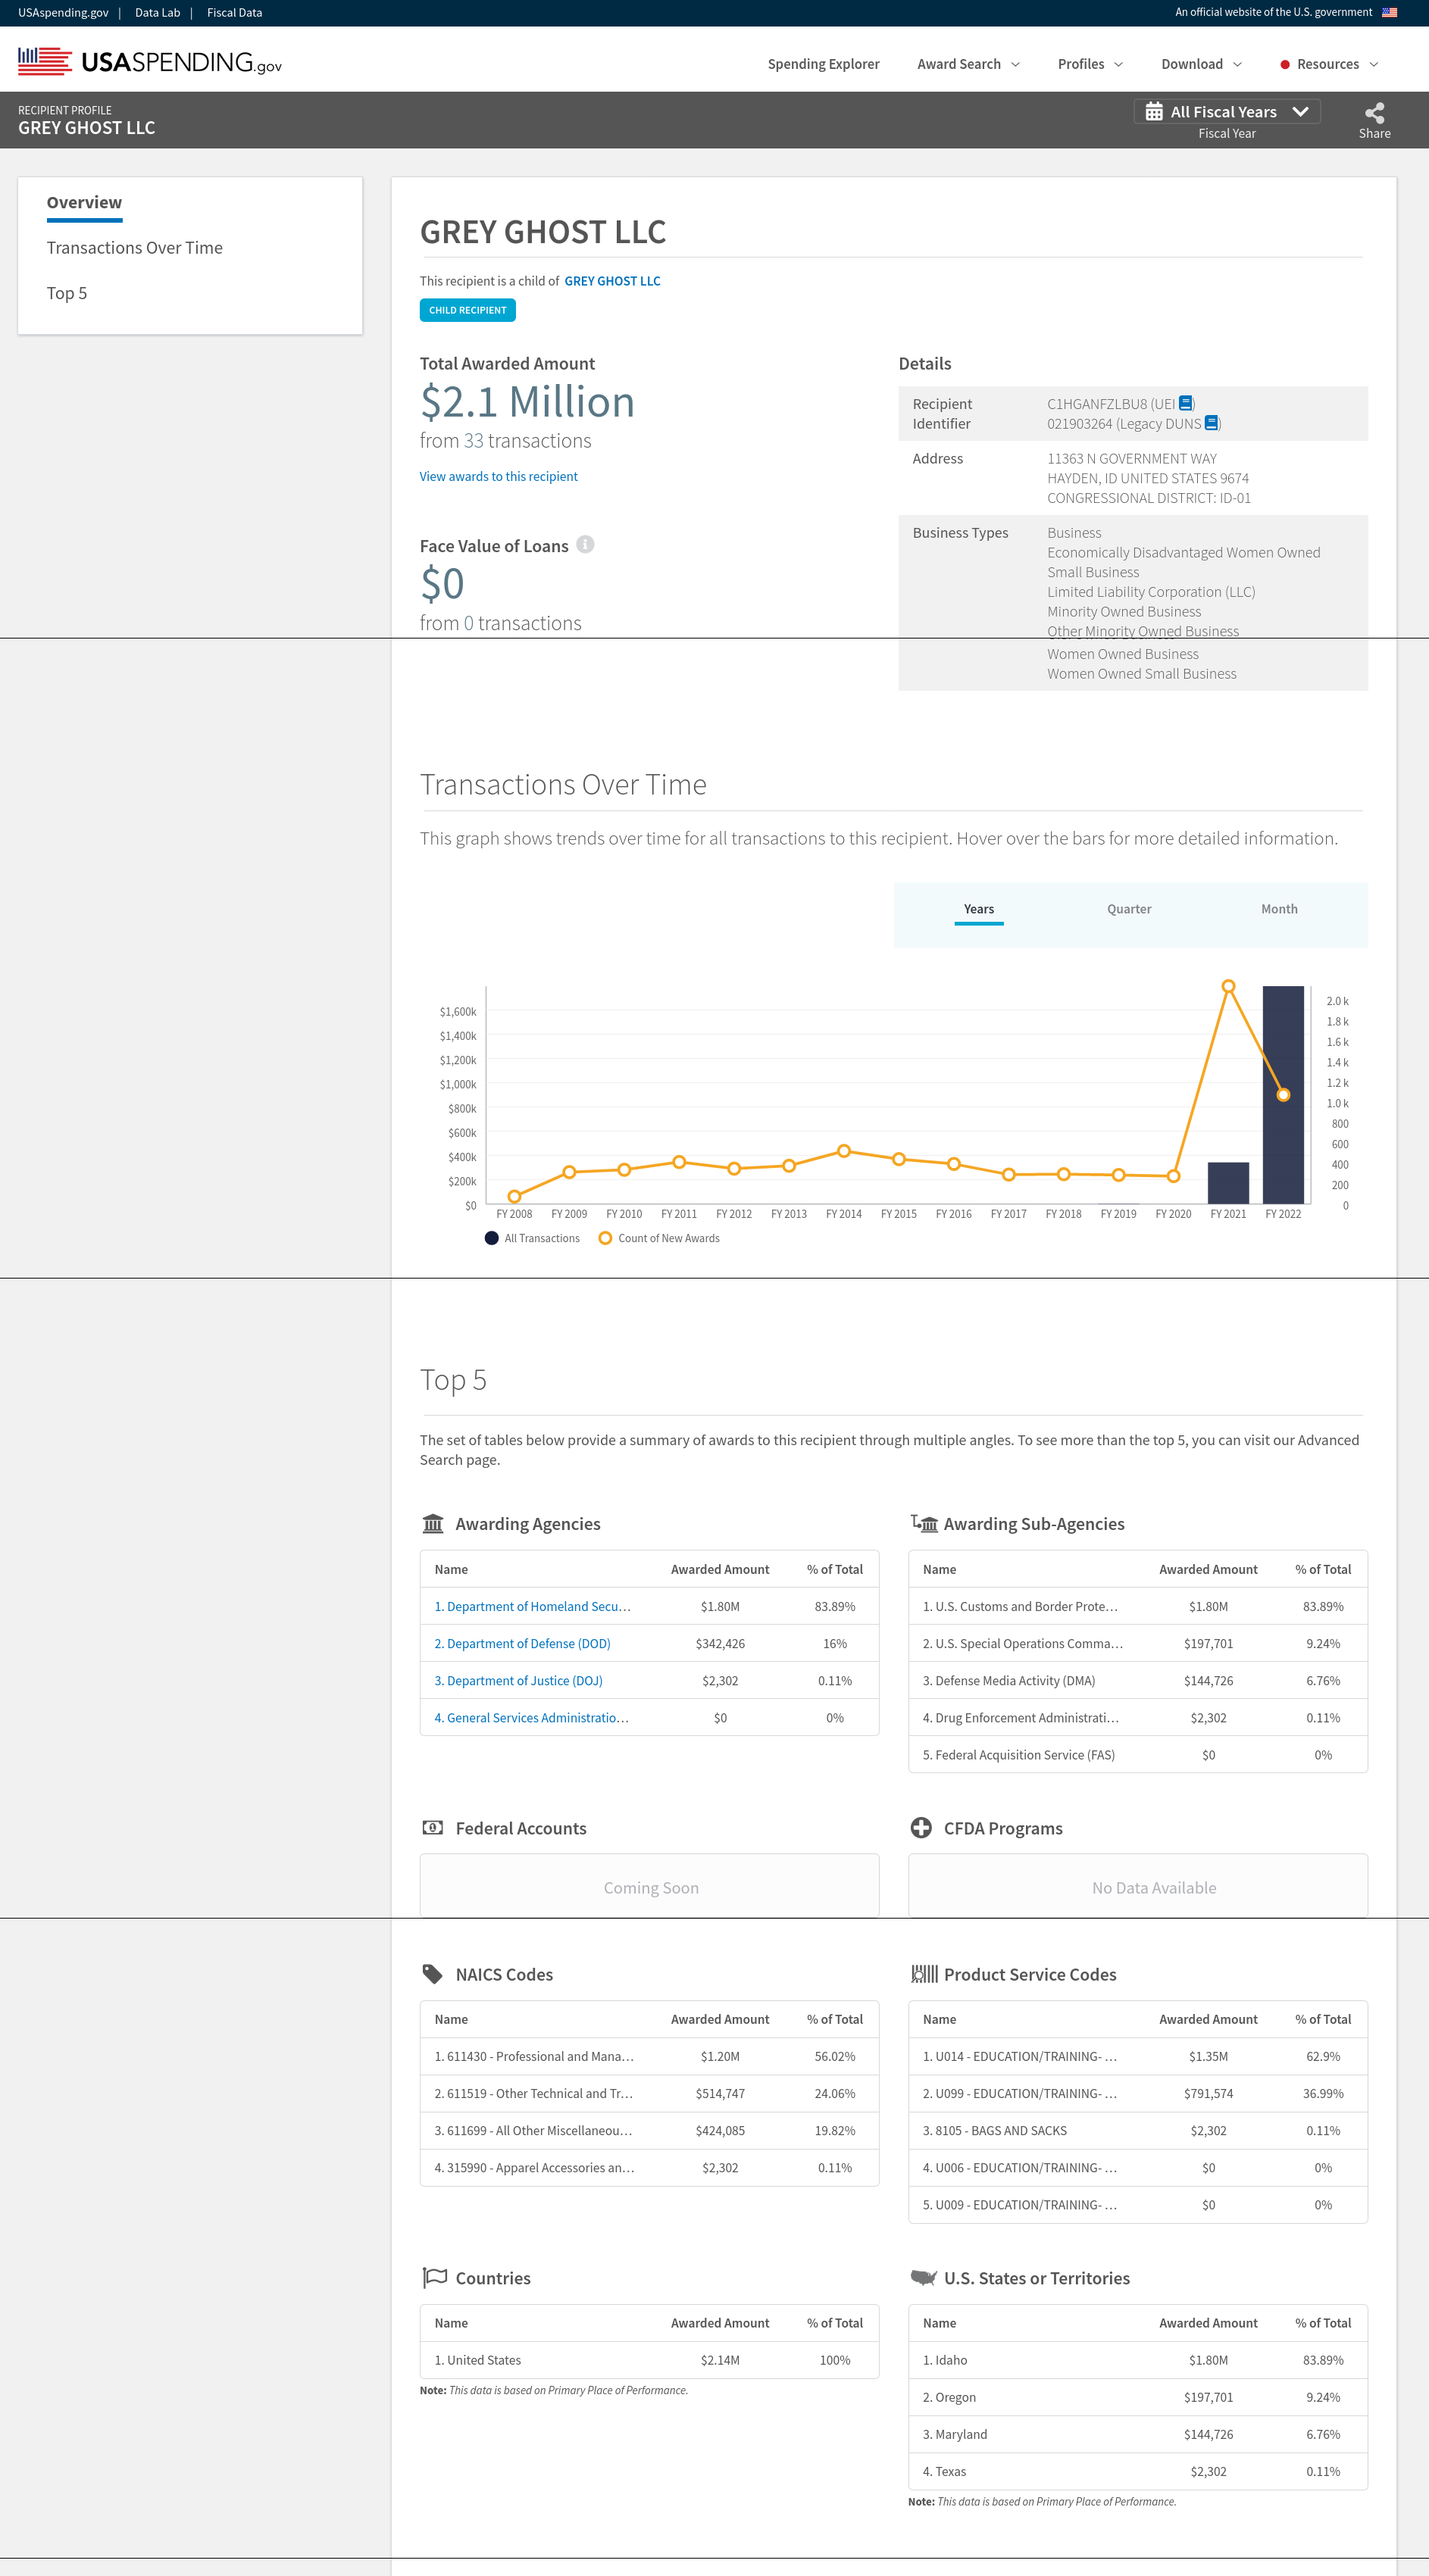Open Department of Justice (DOJ) link

coord(518,1680)
